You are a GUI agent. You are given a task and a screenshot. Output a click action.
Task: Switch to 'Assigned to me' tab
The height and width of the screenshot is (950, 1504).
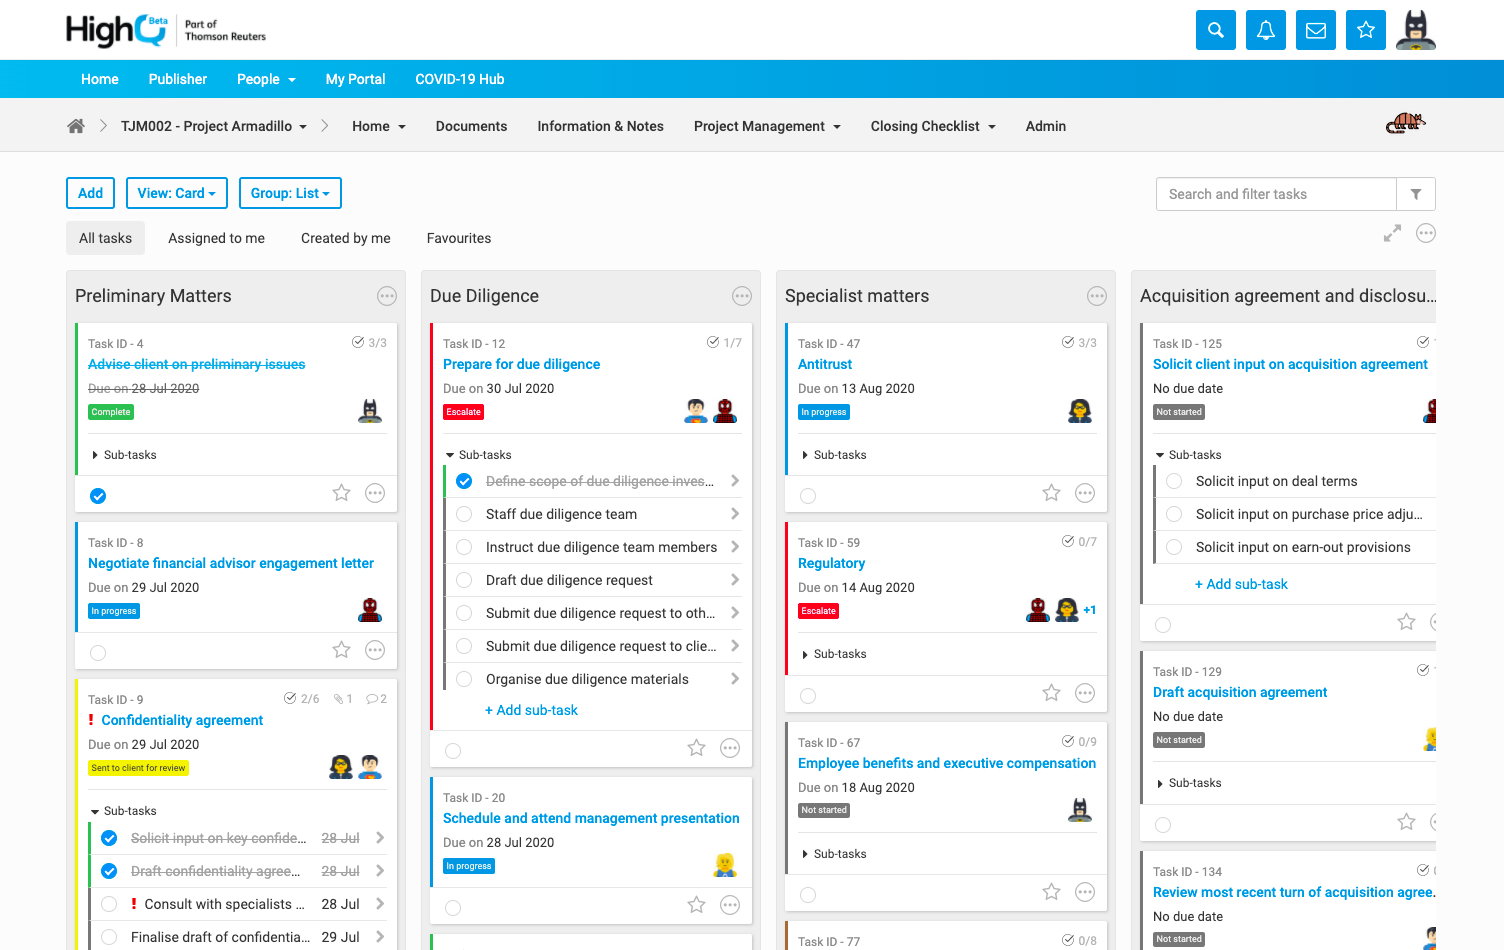click(x=216, y=238)
